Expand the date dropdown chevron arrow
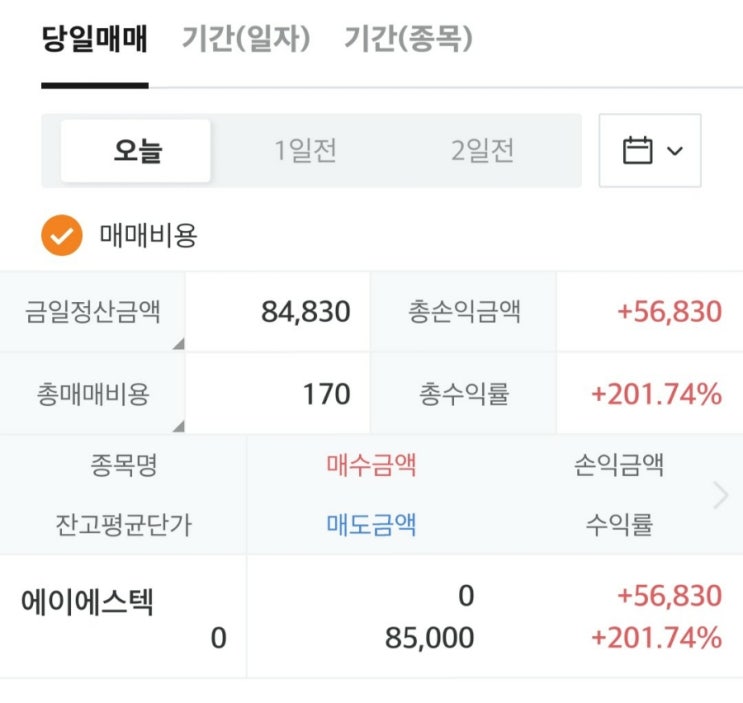Viewport: 743px width, 703px height. [x=675, y=151]
